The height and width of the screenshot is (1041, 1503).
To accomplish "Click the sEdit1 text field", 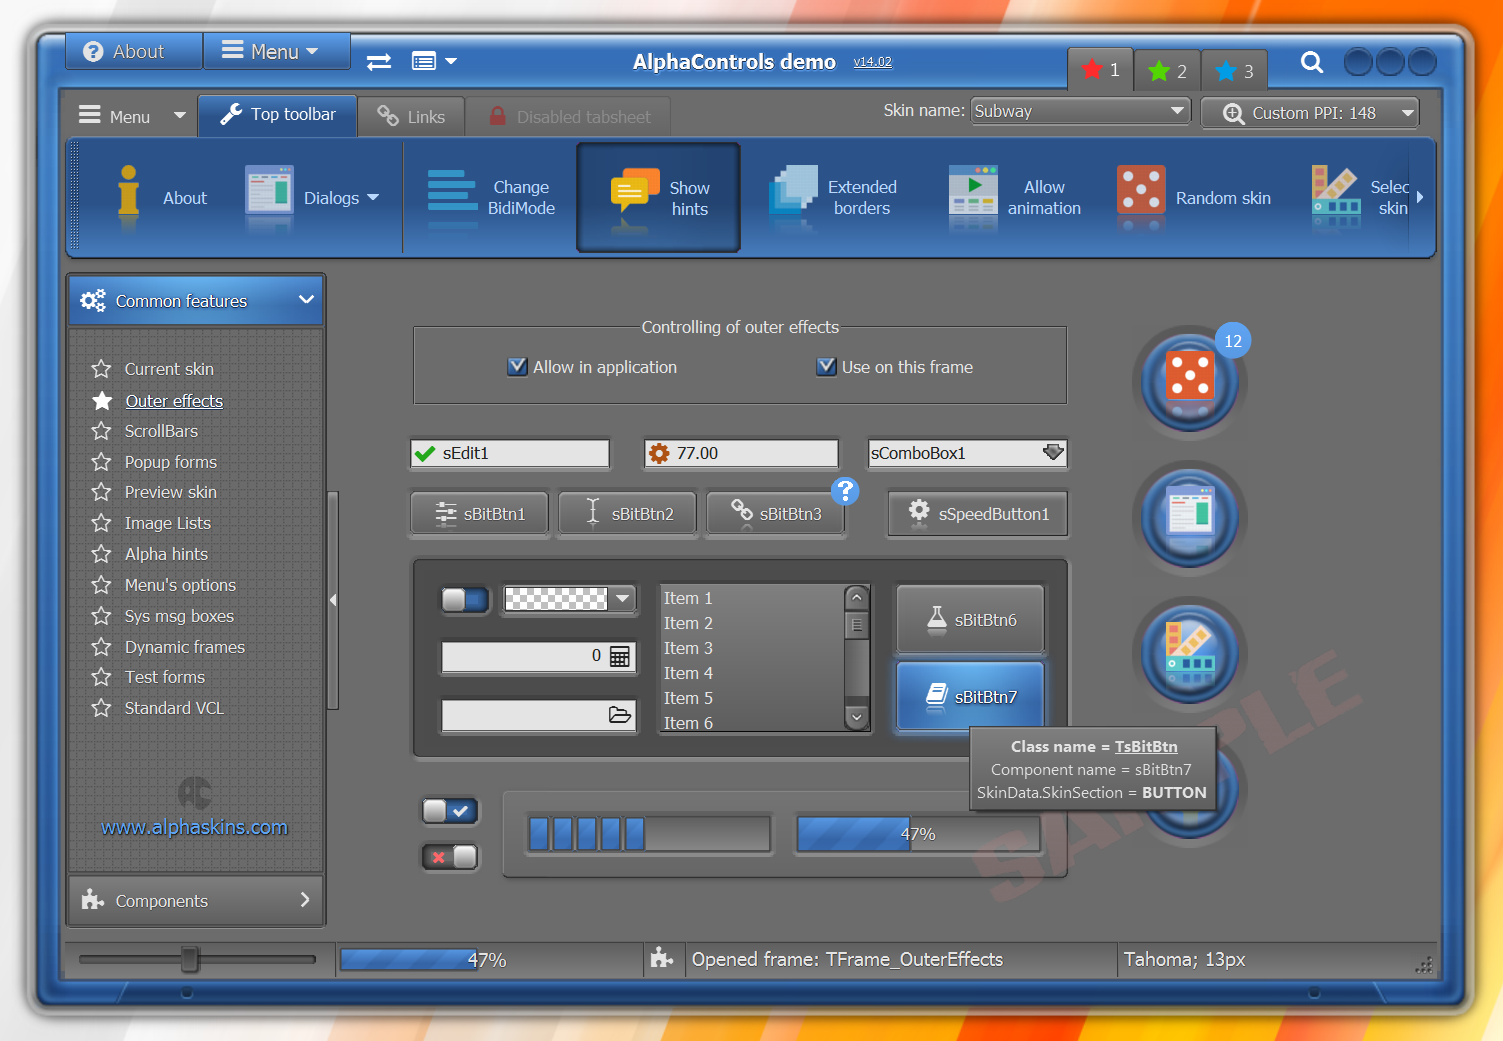I will coord(510,453).
